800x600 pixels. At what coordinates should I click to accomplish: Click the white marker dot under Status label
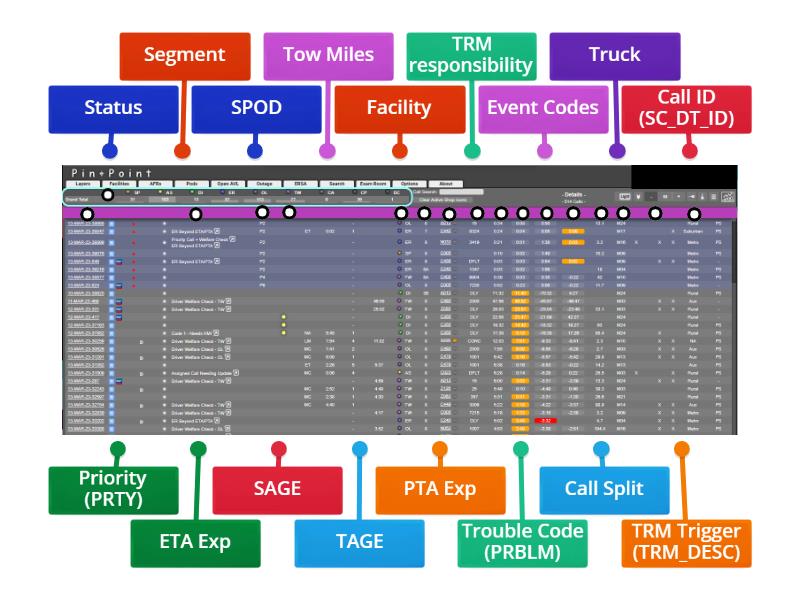click(108, 194)
